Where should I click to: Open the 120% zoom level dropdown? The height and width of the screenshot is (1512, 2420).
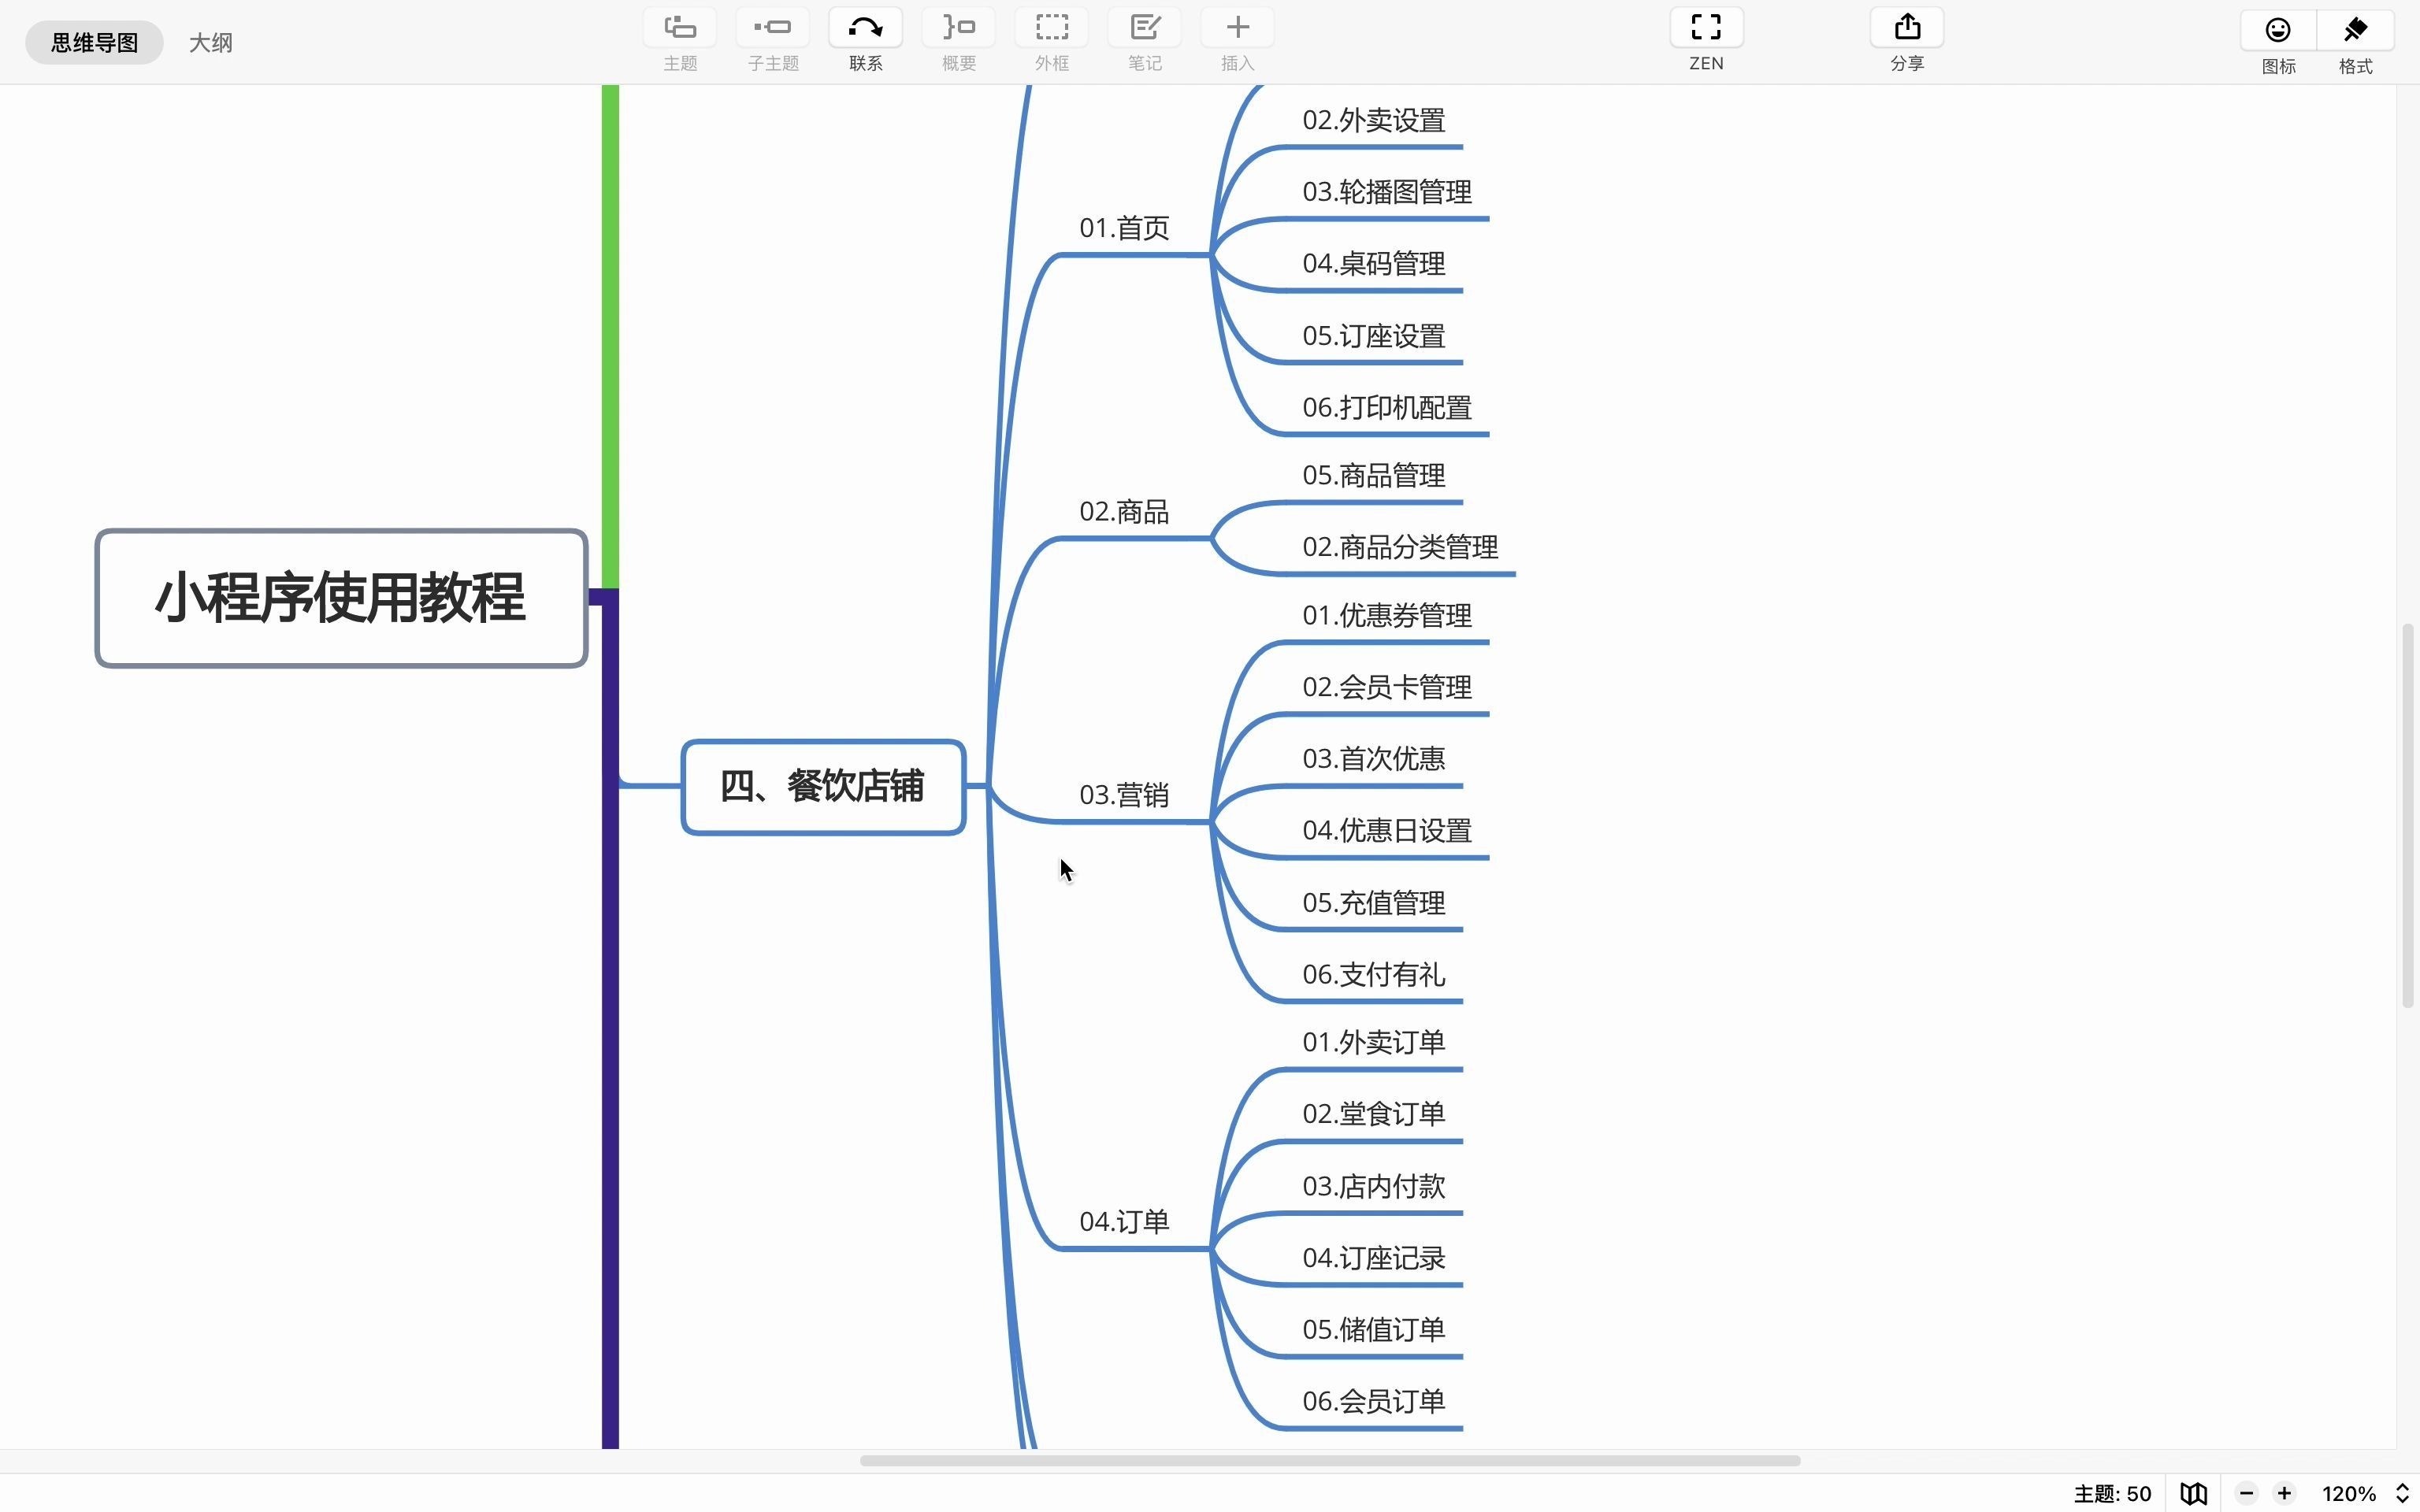pyautogui.click(x=2365, y=1494)
